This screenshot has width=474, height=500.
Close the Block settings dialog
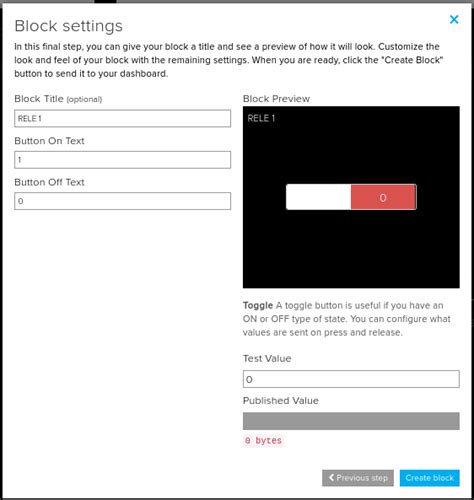click(x=454, y=19)
